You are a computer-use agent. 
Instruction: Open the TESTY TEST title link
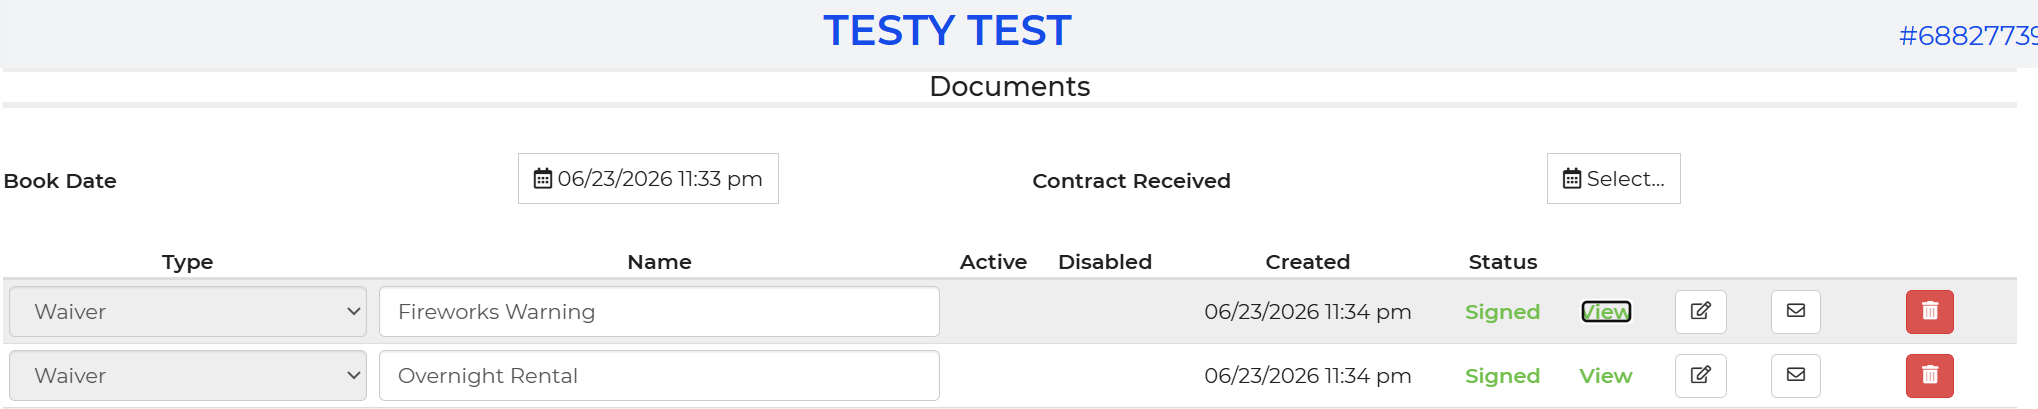coord(947,31)
